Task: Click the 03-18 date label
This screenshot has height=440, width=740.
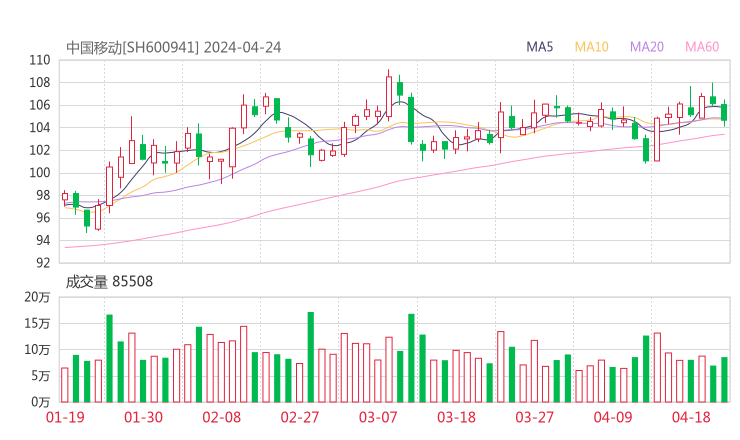Action: pyautogui.click(x=456, y=417)
